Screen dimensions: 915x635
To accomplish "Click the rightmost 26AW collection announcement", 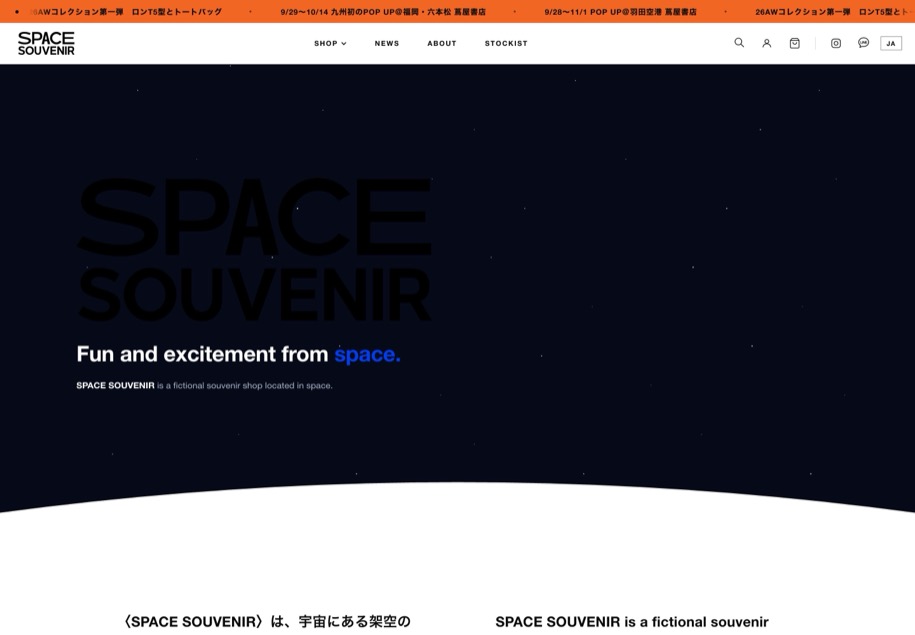I will click(x=834, y=12).
